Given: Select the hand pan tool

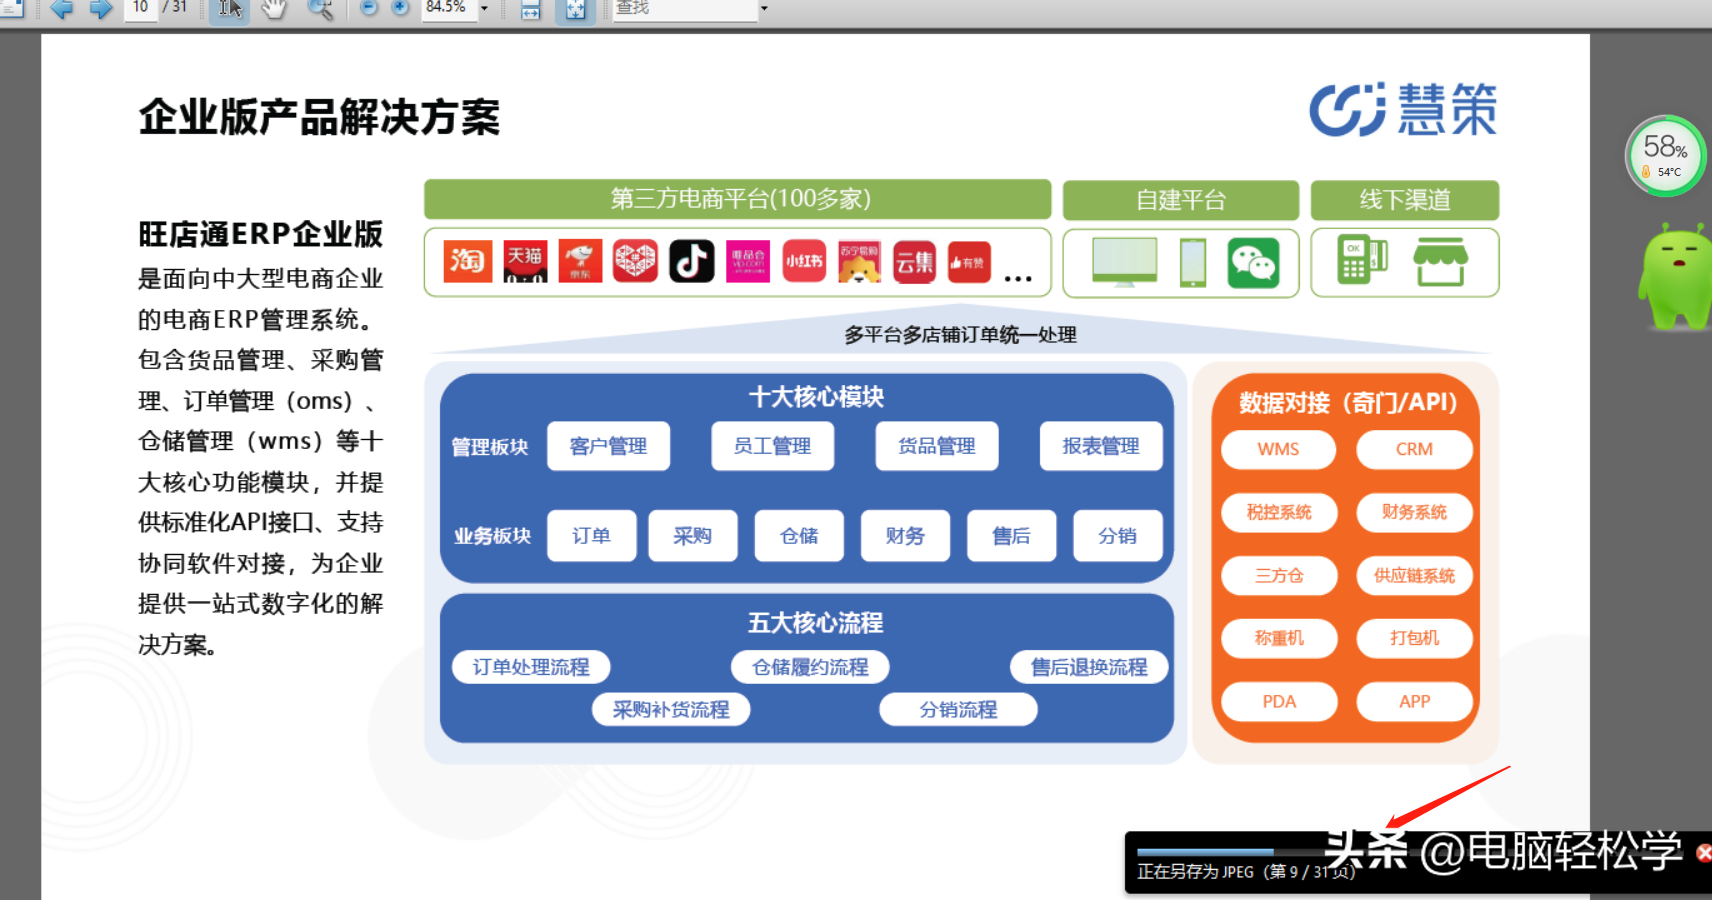Looking at the screenshot, I should coord(273,9).
